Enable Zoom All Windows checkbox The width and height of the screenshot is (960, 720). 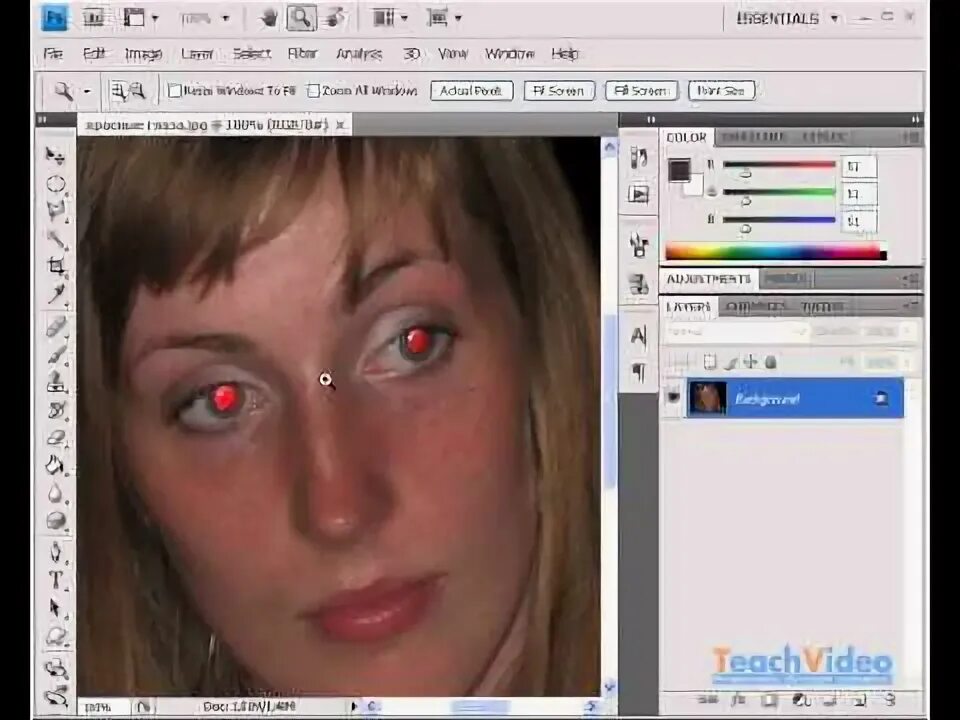tap(313, 91)
